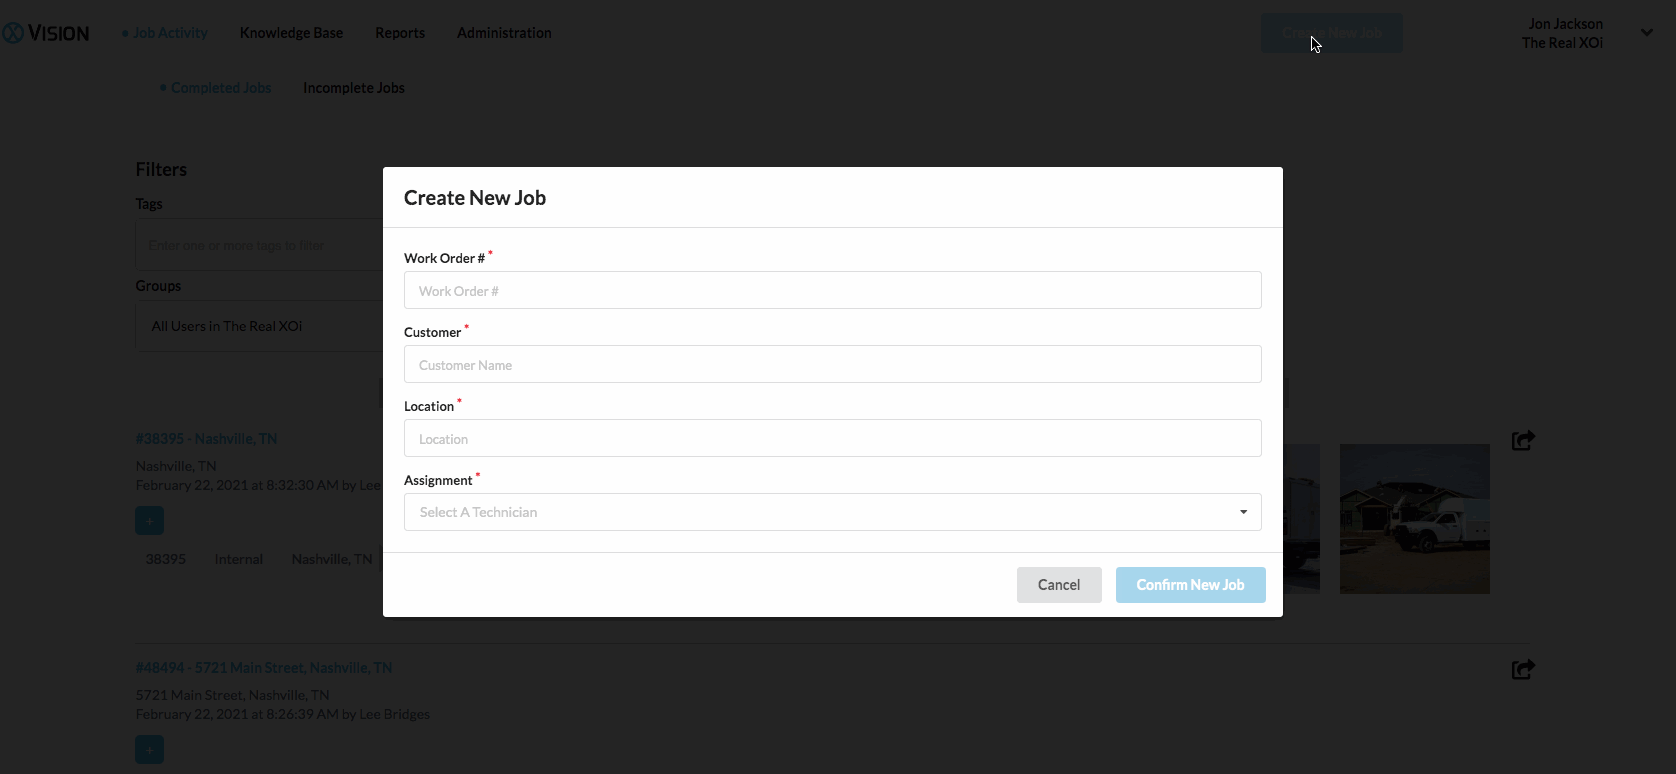The height and width of the screenshot is (774, 1676).
Task: Click the XOi Vision logo
Action: (x=46, y=33)
